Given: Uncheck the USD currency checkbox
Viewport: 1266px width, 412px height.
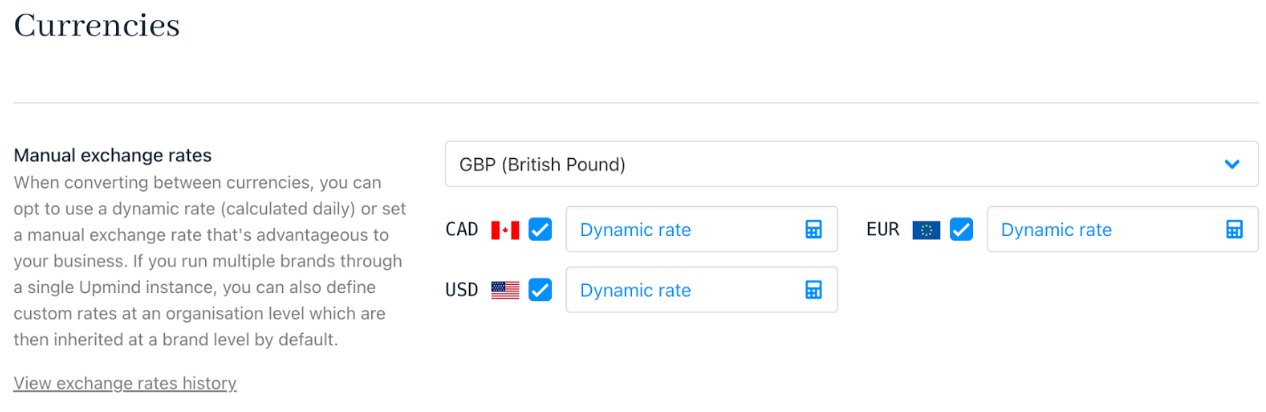Looking at the screenshot, I should (x=540, y=290).
